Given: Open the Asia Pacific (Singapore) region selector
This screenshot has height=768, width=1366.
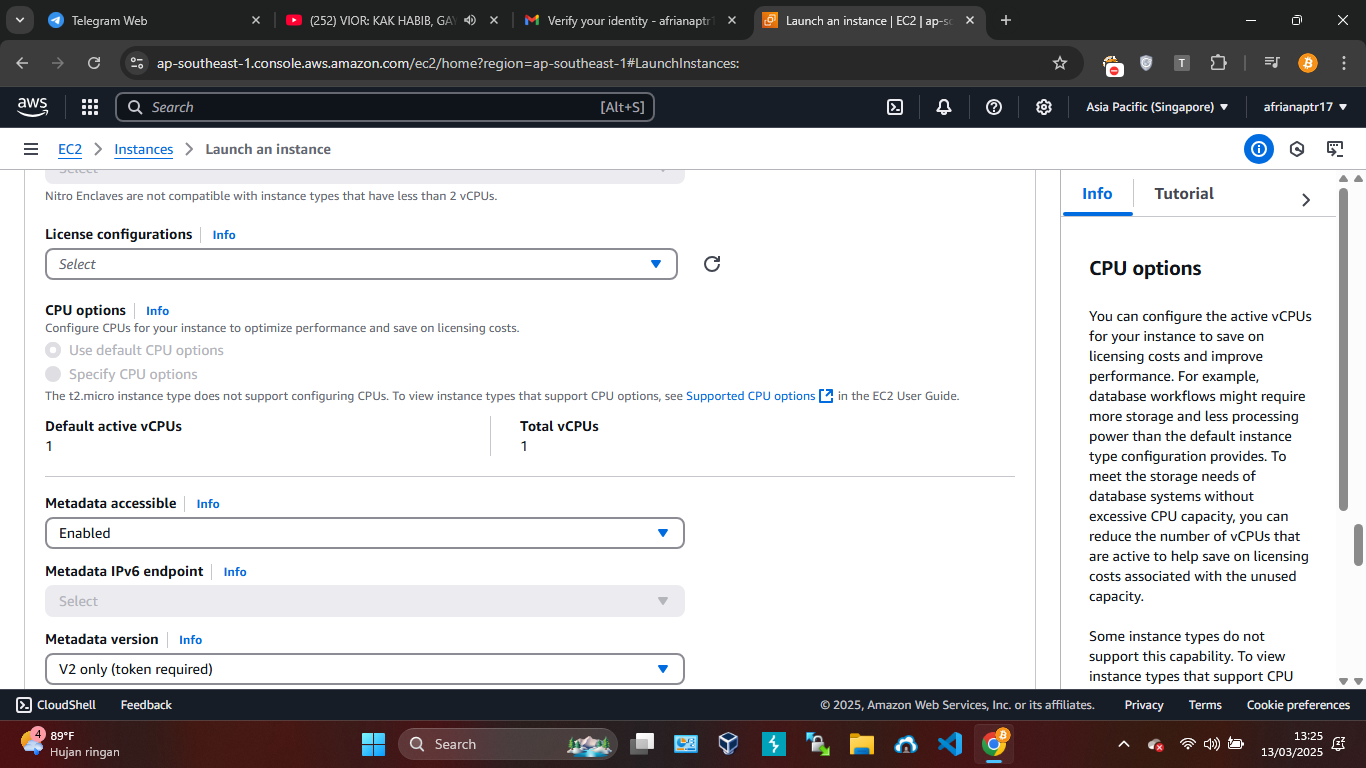Looking at the screenshot, I should [x=1158, y=107].
